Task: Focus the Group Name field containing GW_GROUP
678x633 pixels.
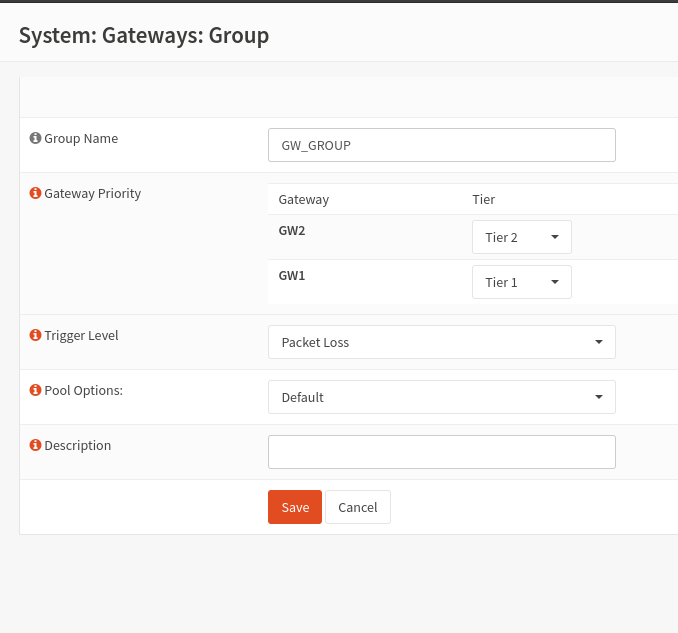Action: [x=441, y=145]
